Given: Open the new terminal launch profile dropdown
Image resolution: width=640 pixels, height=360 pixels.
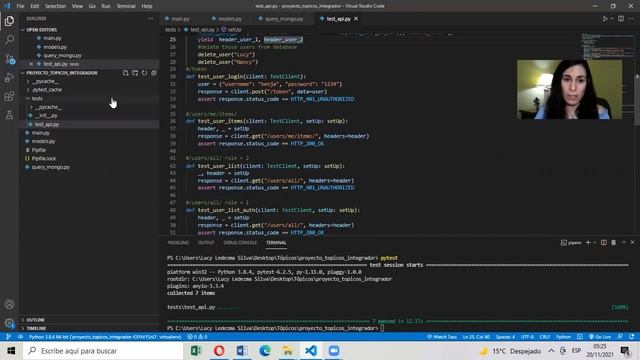Looking at the screenshot, I should pyautogui.click(x=595, y=242).
